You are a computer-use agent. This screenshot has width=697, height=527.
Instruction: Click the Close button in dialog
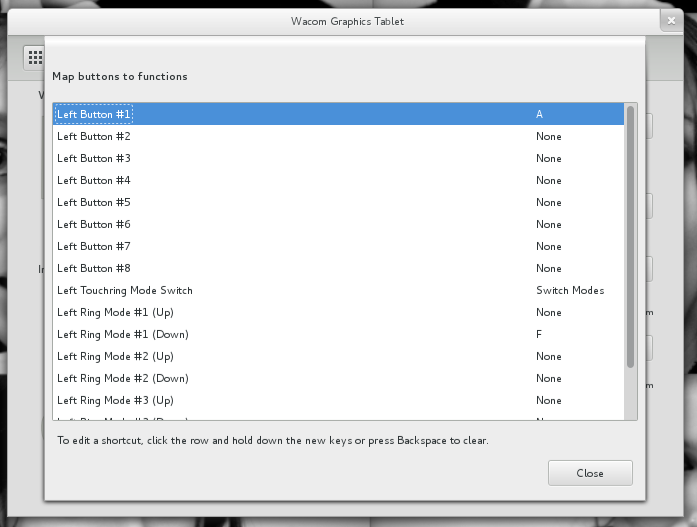(590, 473)
